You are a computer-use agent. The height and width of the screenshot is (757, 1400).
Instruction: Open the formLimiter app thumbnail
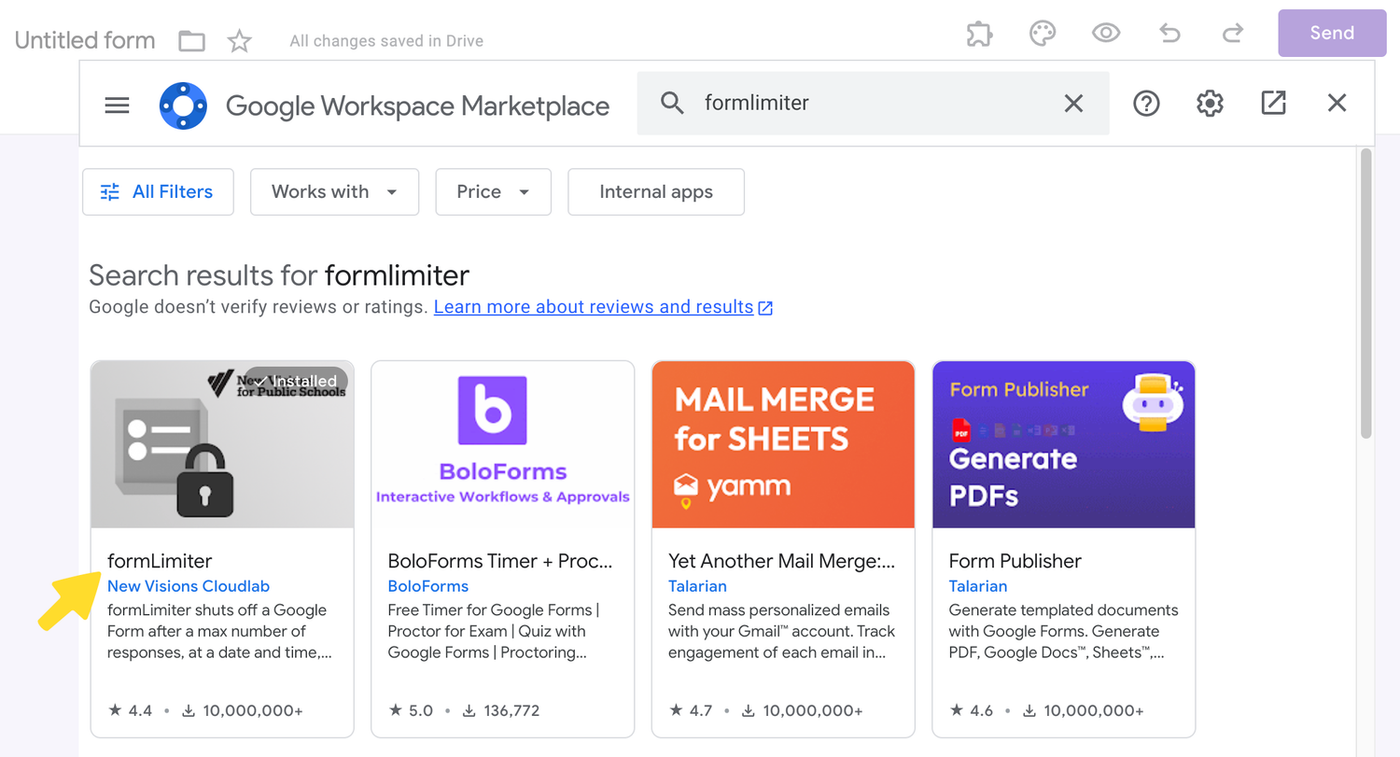click(222, 445)
